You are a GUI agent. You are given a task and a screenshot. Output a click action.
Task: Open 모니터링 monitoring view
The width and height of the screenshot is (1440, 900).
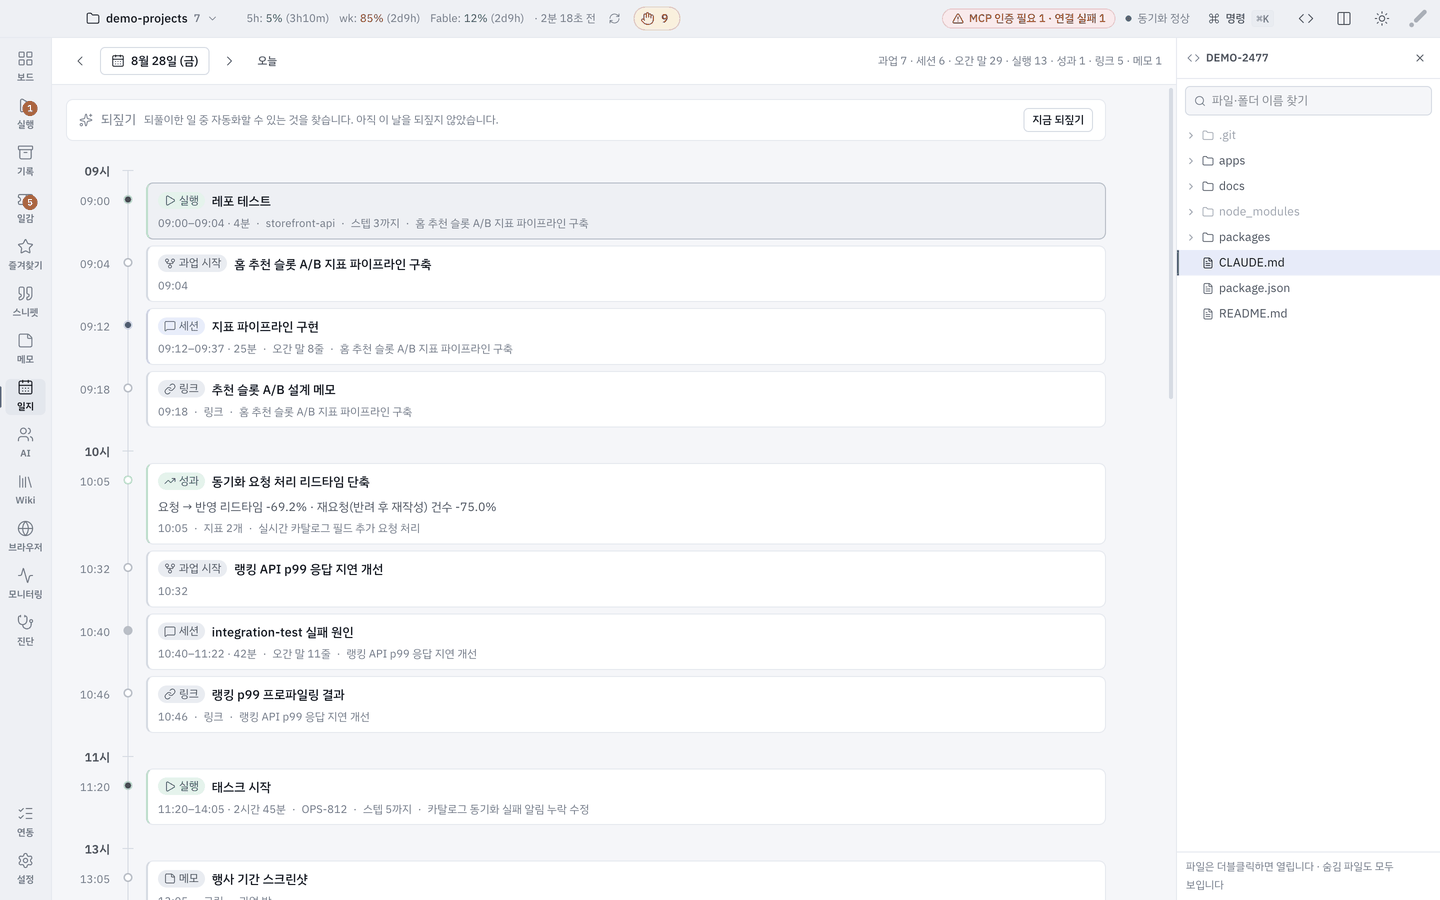point(25,583)
